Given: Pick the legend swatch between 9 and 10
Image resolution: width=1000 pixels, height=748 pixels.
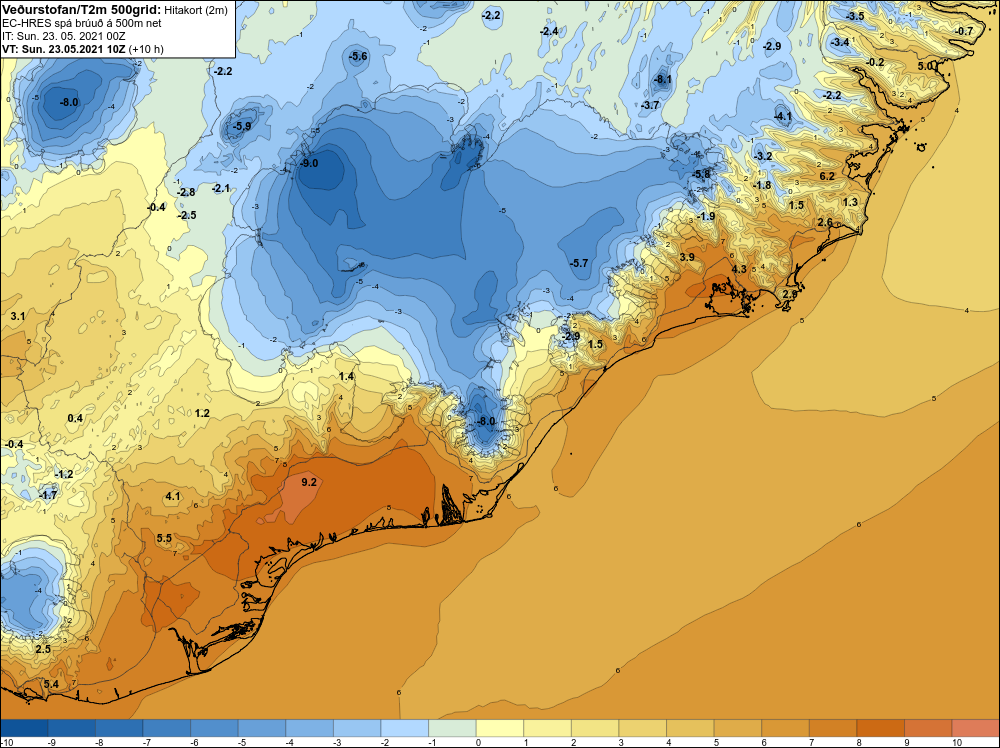Looking at the screenshot, I should (x=928, y=728).
